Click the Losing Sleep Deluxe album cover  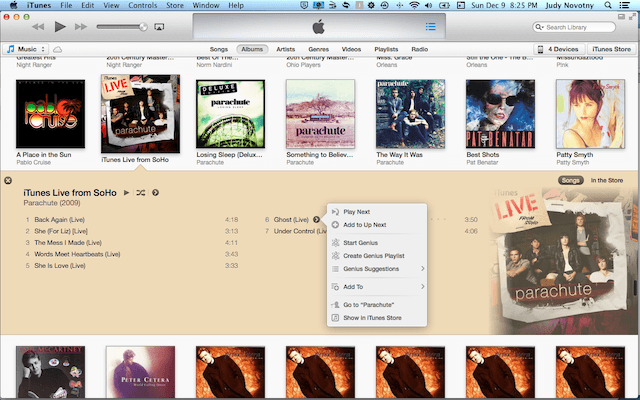point(230,114)
